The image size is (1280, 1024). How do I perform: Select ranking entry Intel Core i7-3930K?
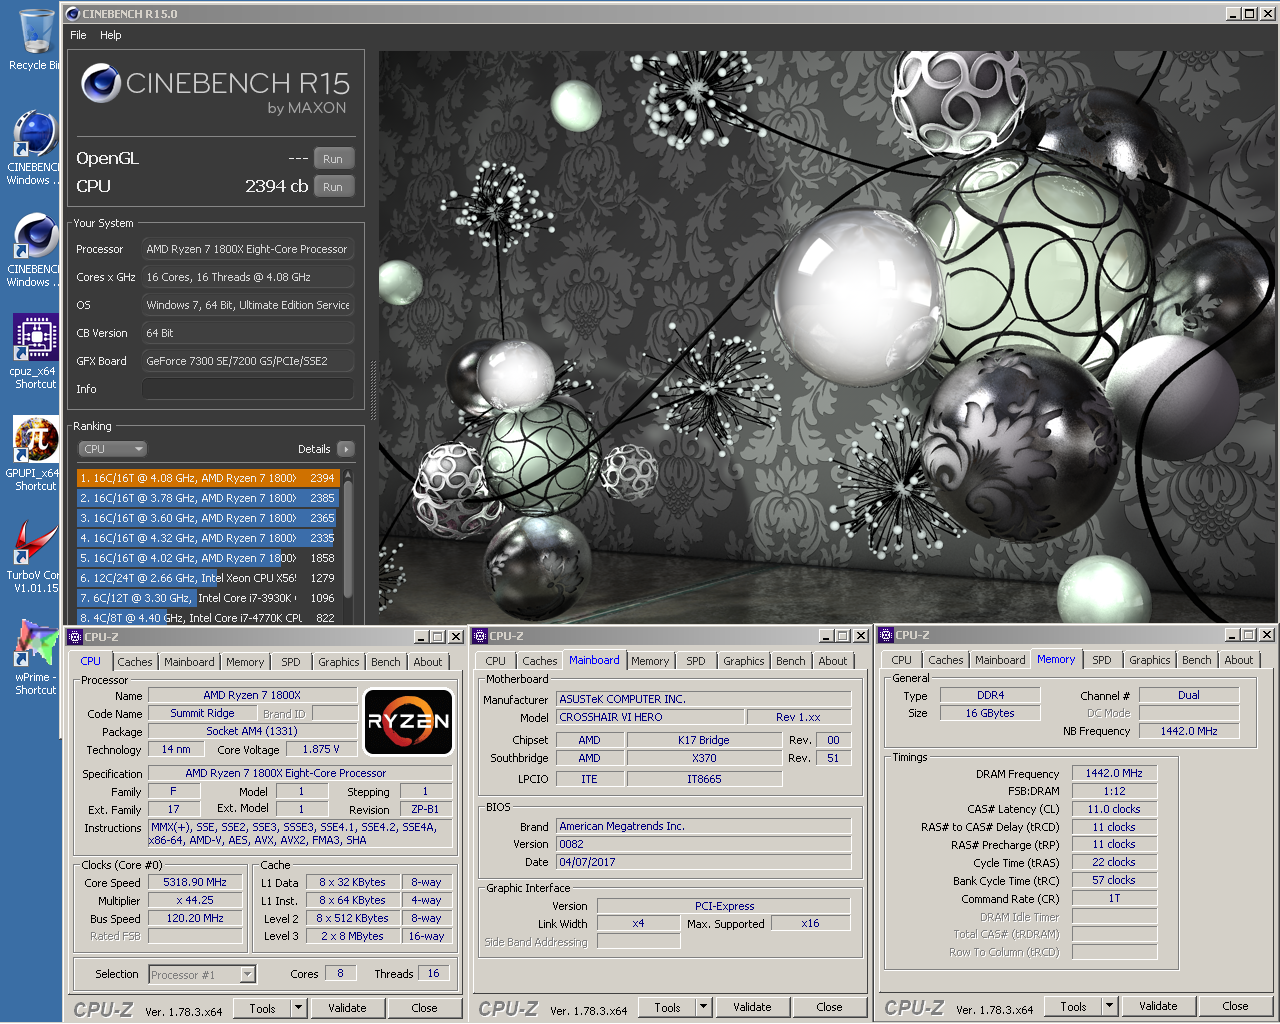[208, 598]
